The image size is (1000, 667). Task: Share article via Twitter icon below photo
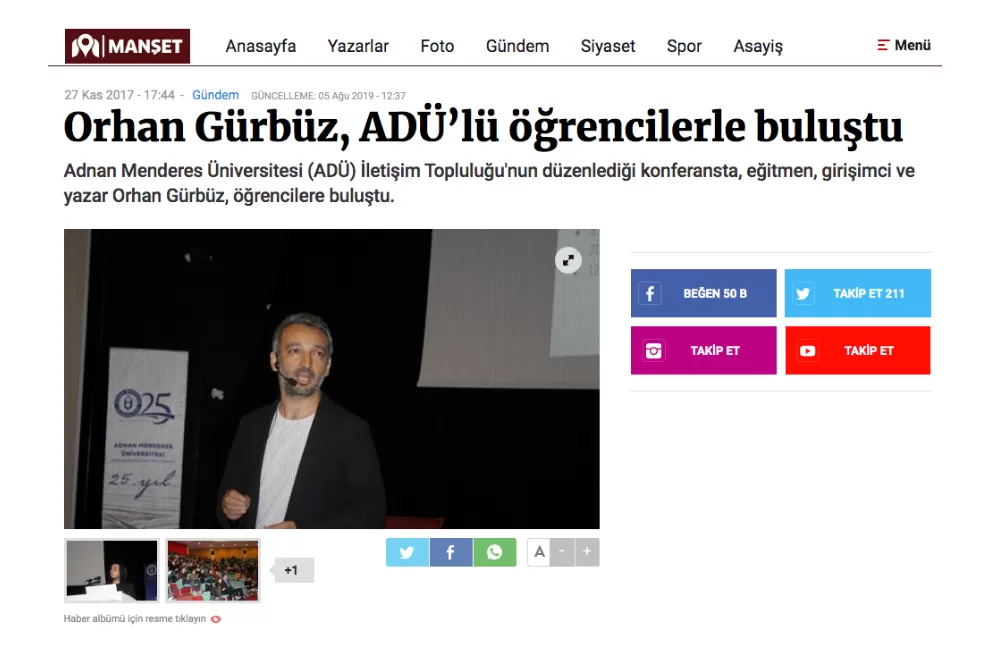coord(408,552)
